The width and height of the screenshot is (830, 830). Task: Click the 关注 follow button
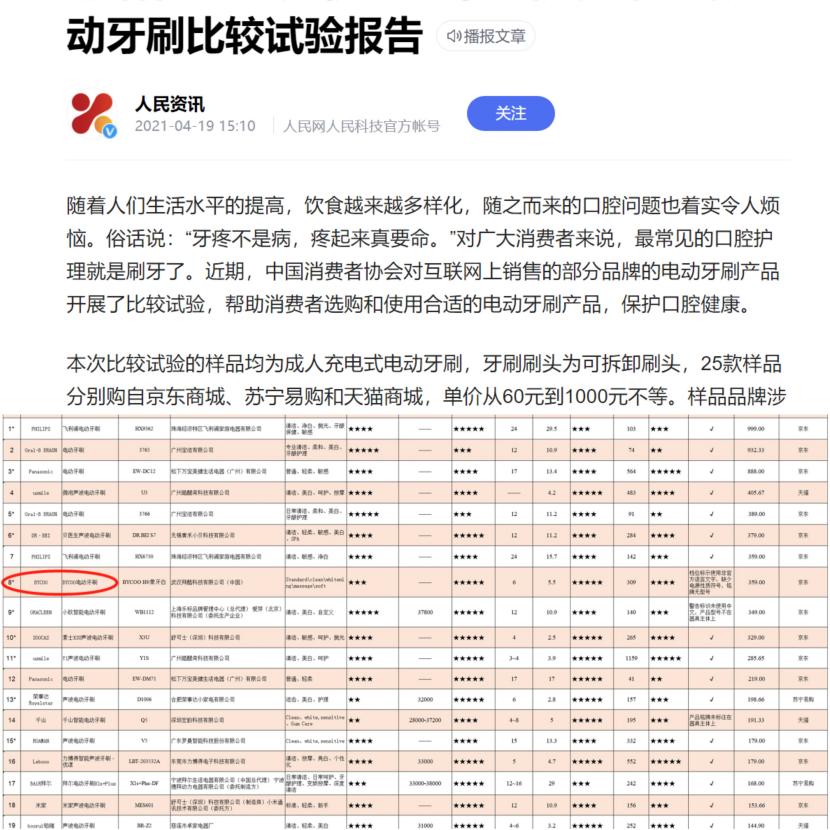tap(511, 114)
